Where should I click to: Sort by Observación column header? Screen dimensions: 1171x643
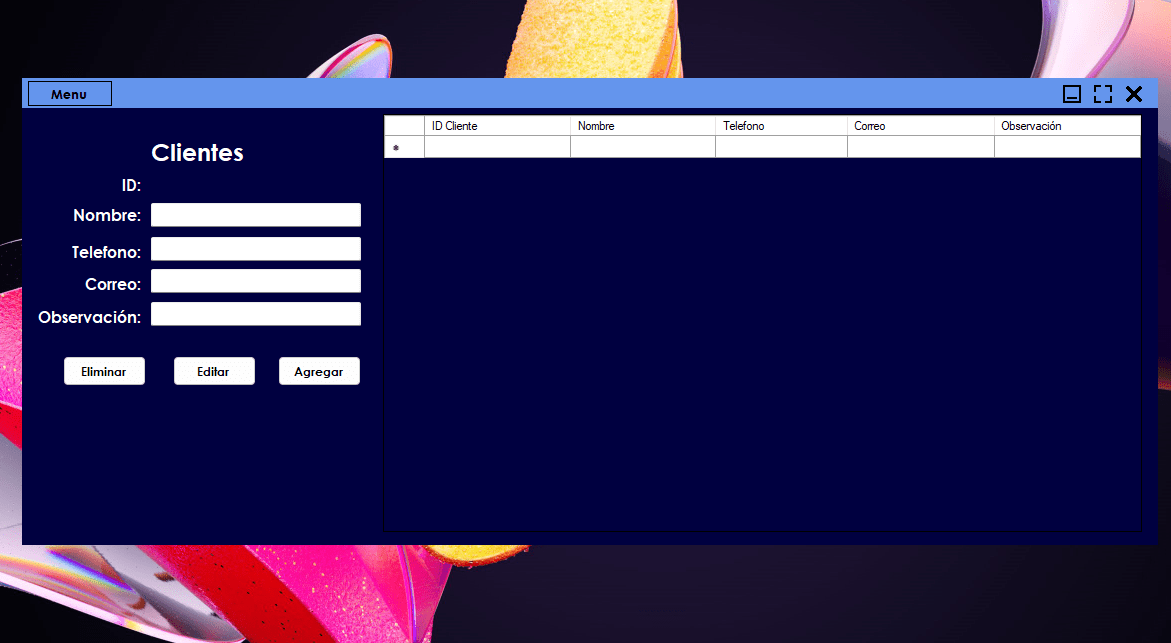(1066, 126)
